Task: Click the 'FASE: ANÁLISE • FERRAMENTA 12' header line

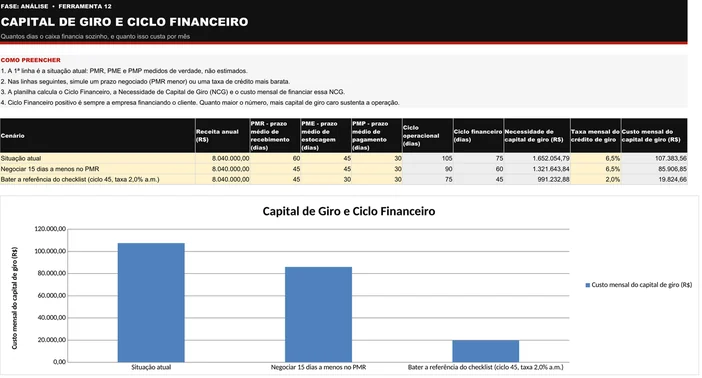Action: tap(56, 6)
